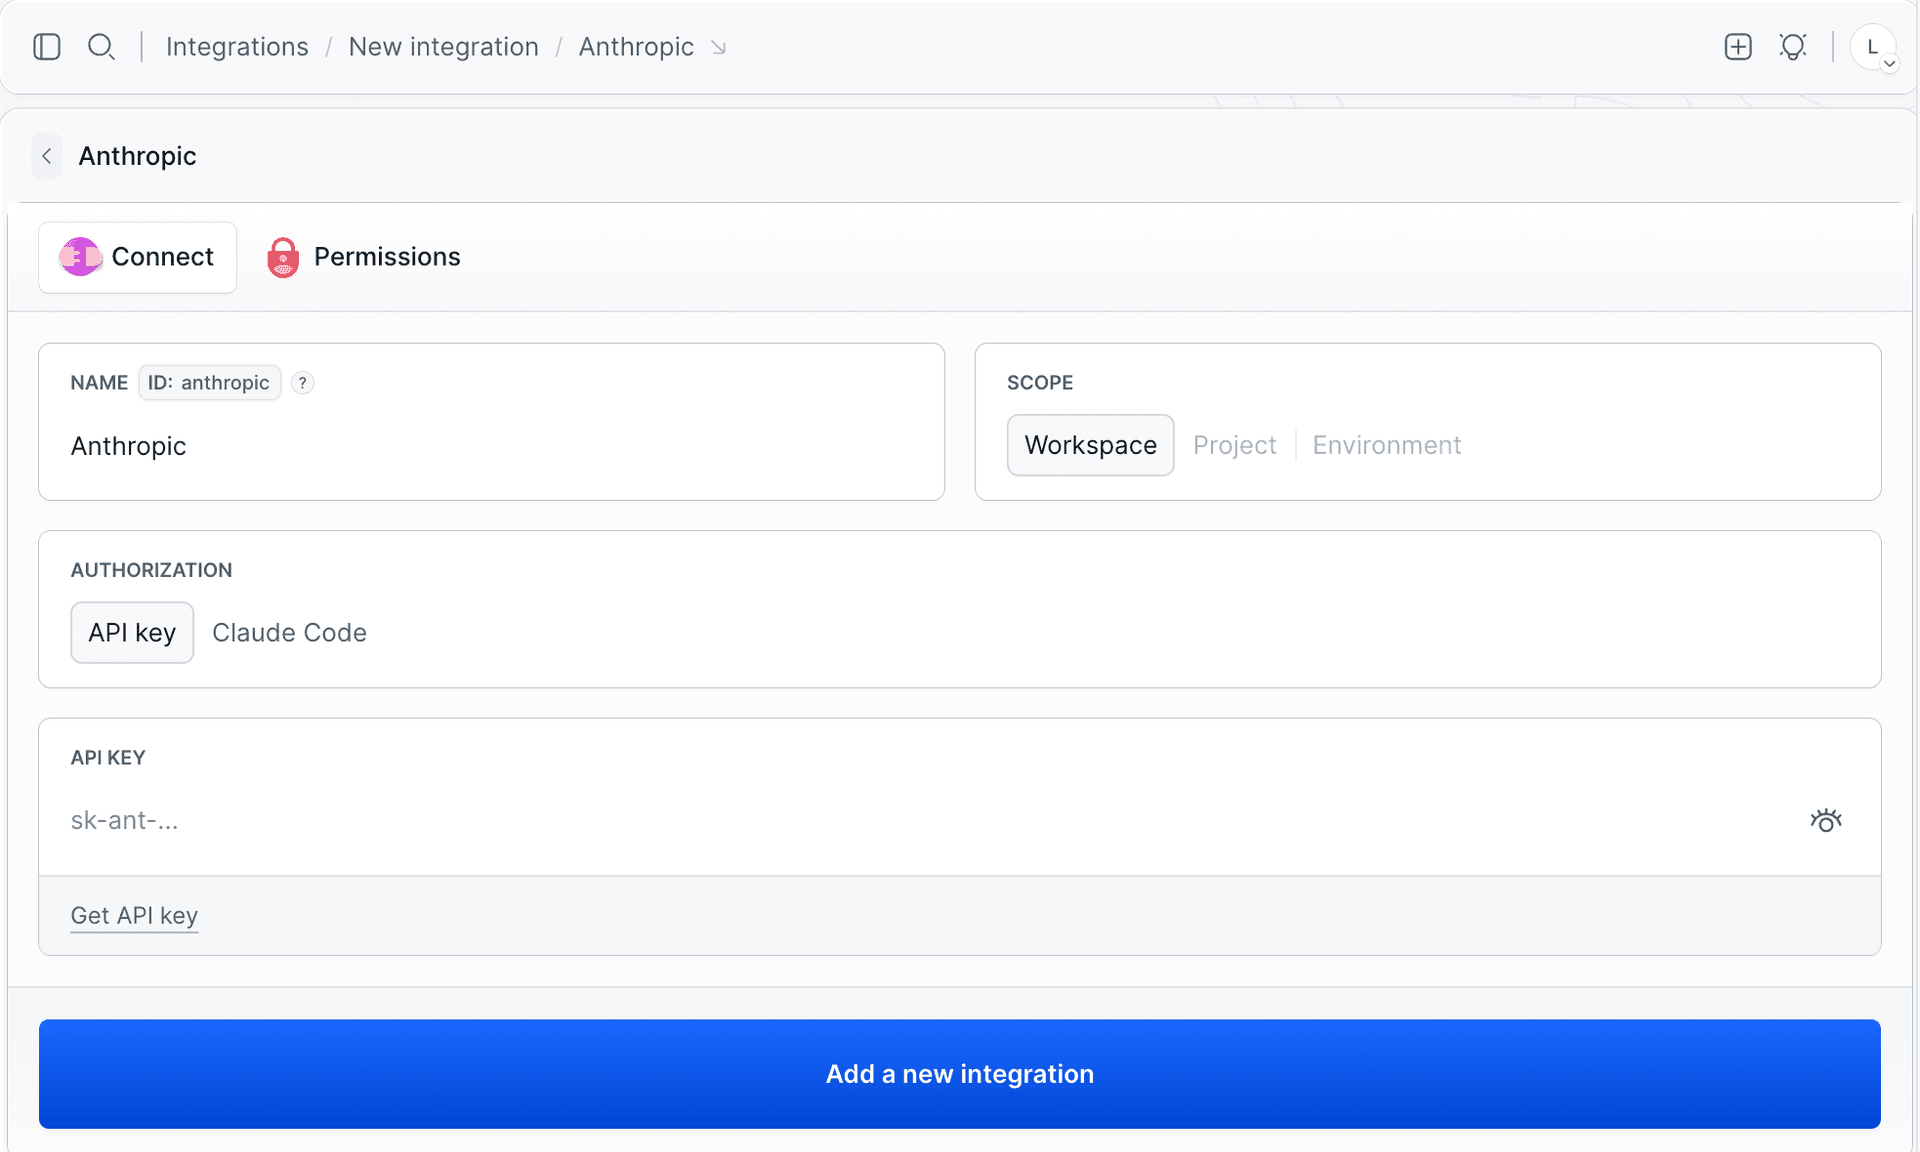Viewport: 1920px width, 1152px height.
Task: Click Add a new integration button
Action: (x=960, y=1074)
